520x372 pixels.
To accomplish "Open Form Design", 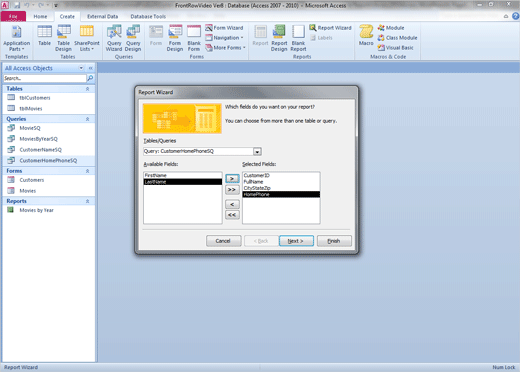I will point(175,38).
